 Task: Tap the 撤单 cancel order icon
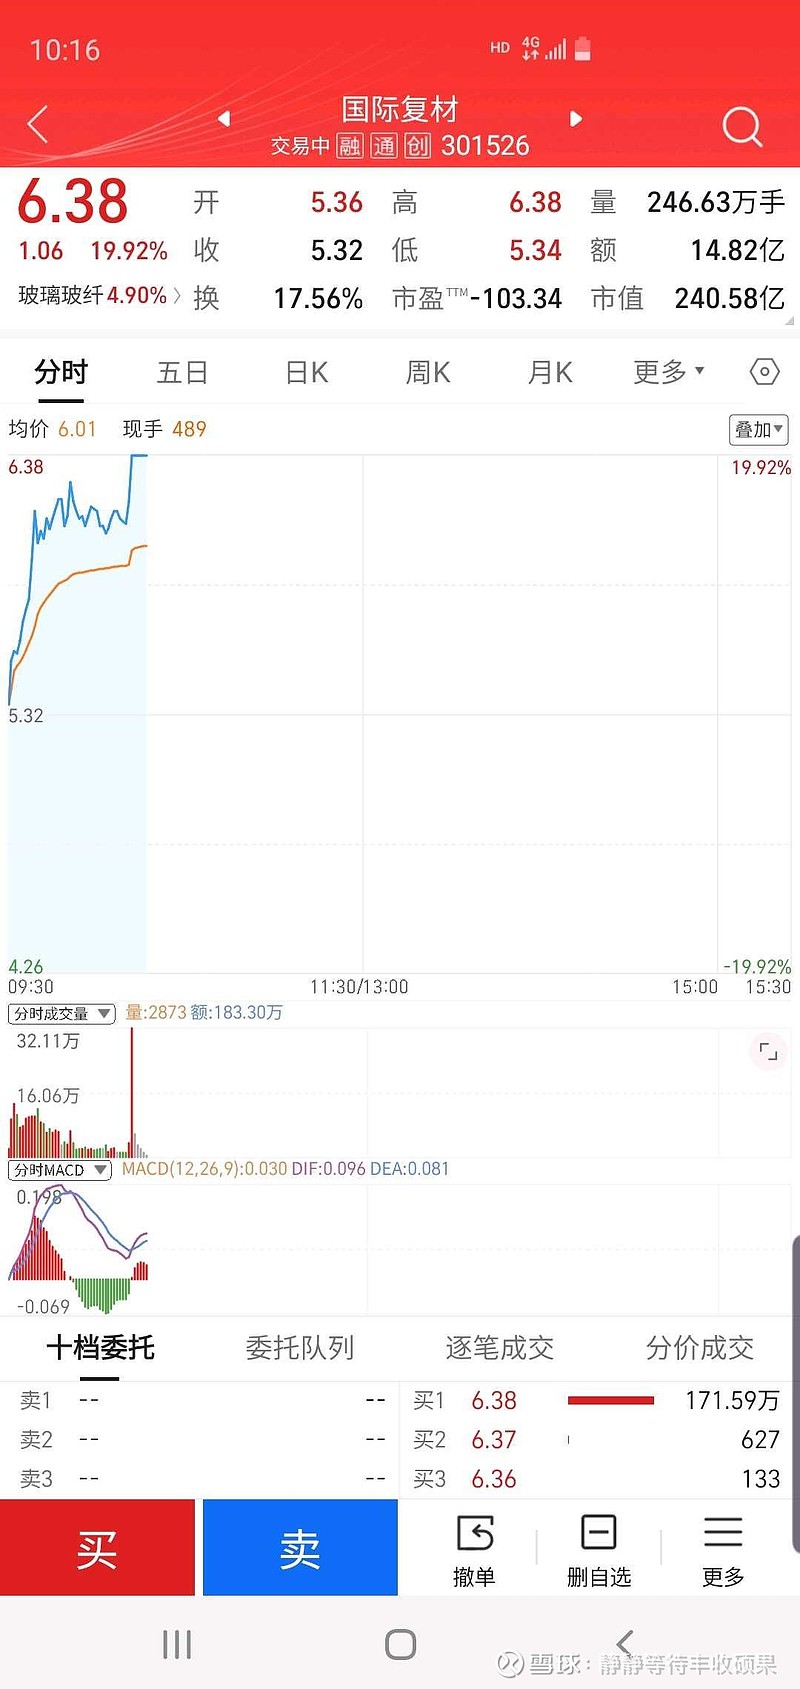coord(474,1549)
